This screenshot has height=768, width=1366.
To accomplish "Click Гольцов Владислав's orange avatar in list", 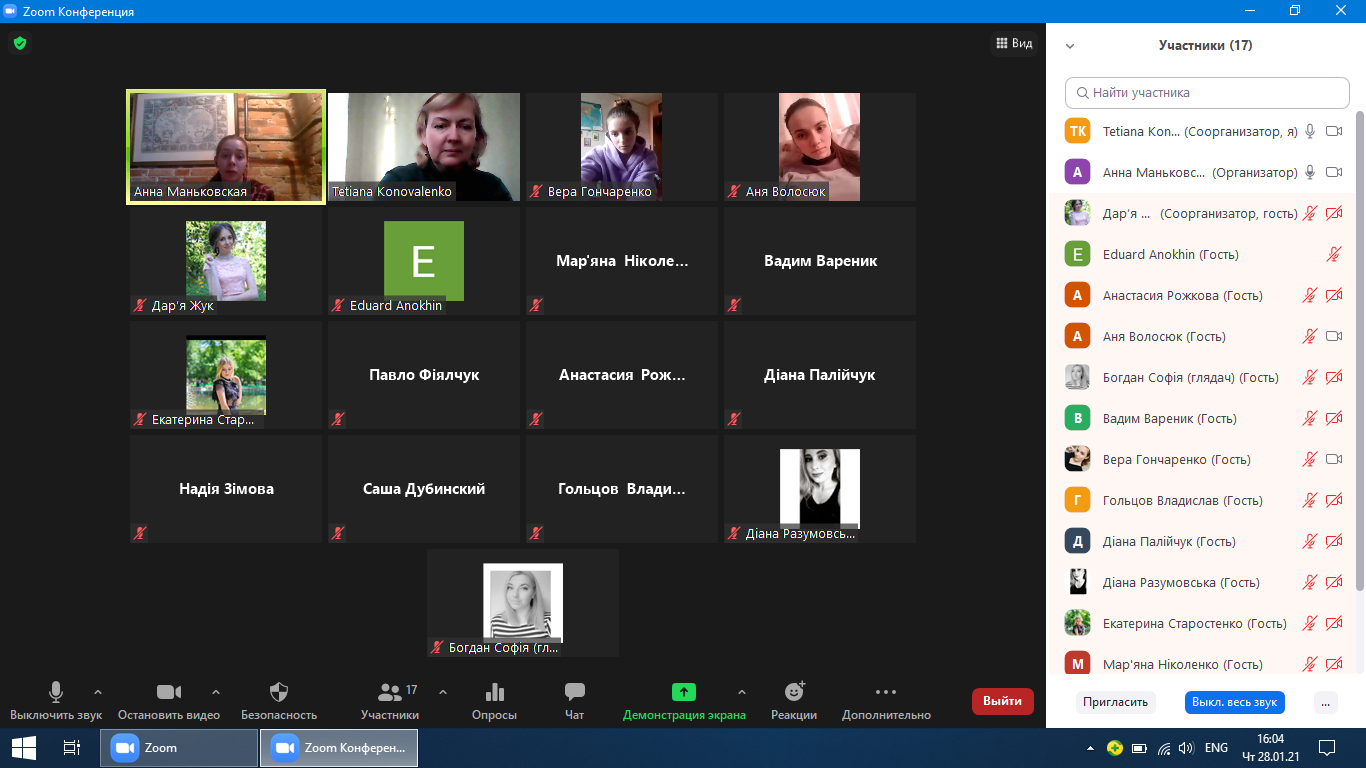I will 1077,500.
